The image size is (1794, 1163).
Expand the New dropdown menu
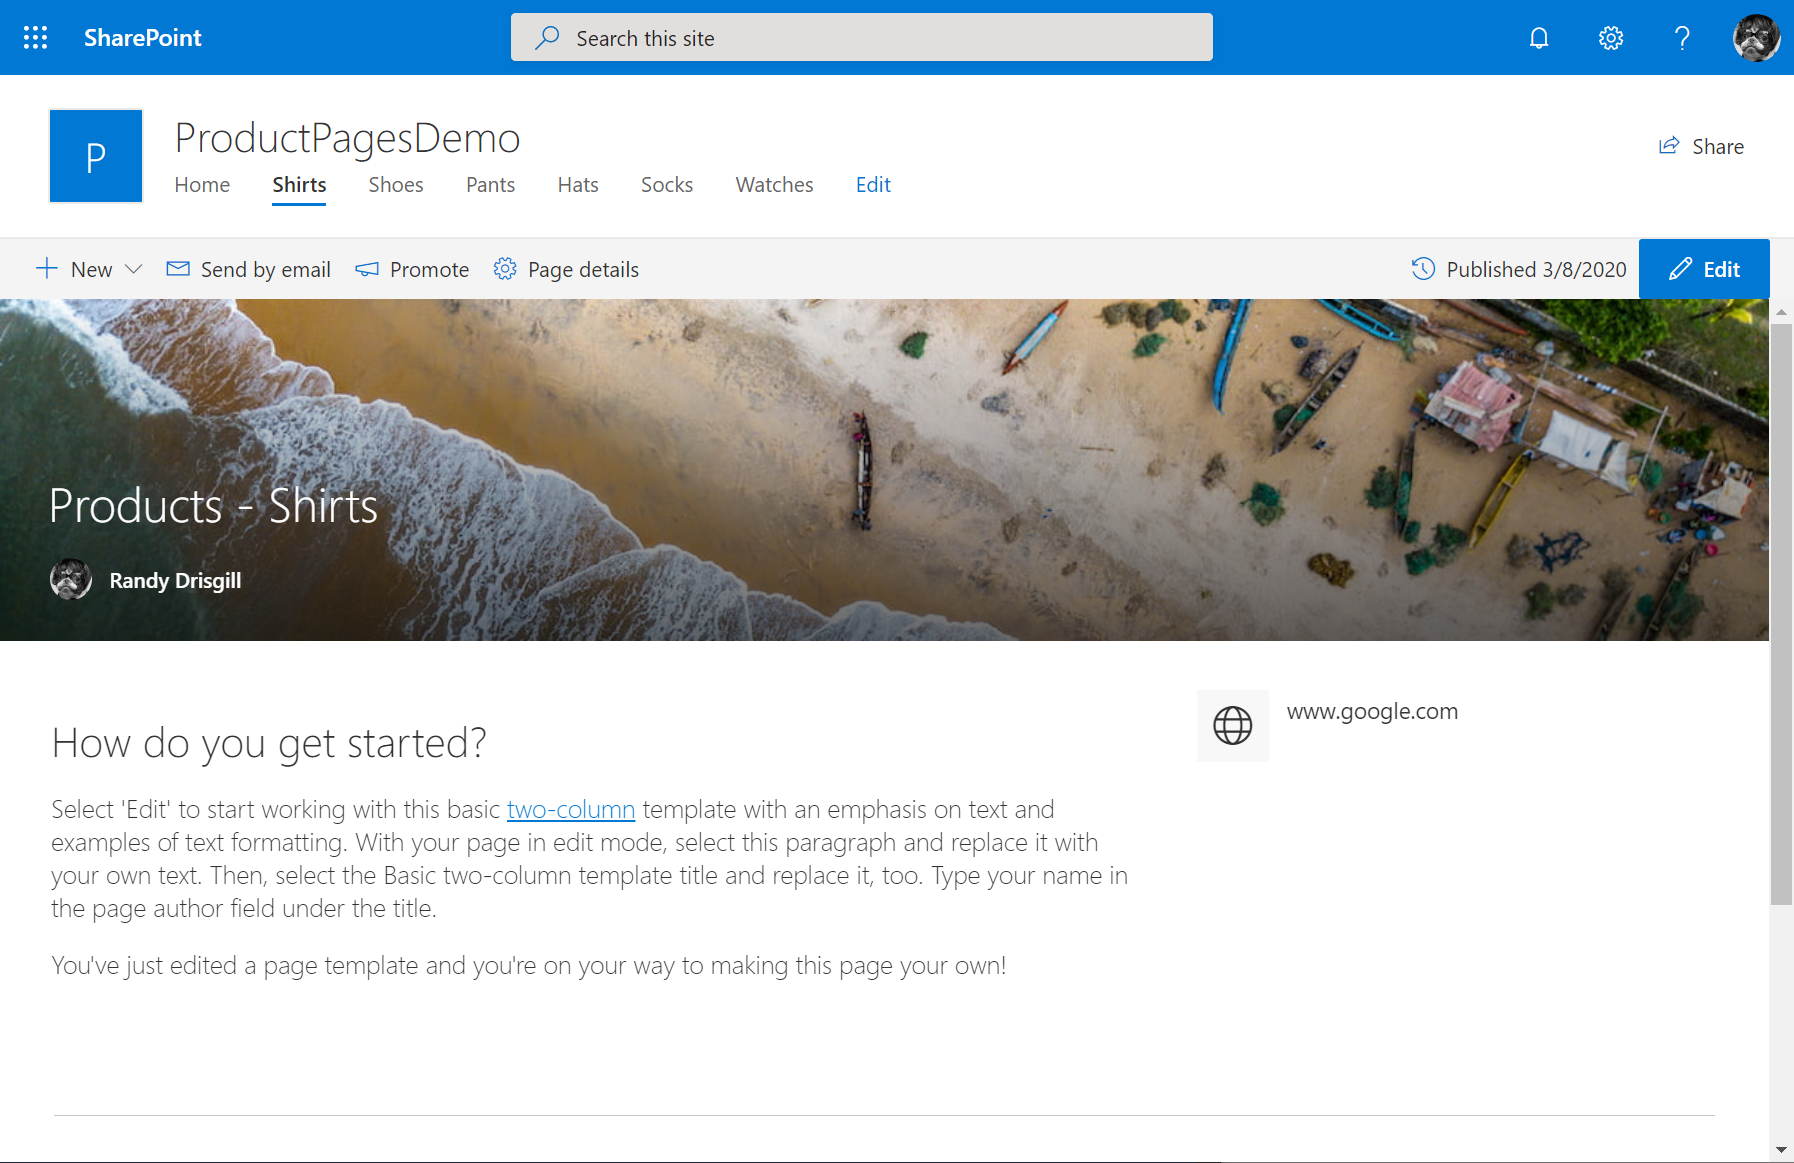[133, 268]
